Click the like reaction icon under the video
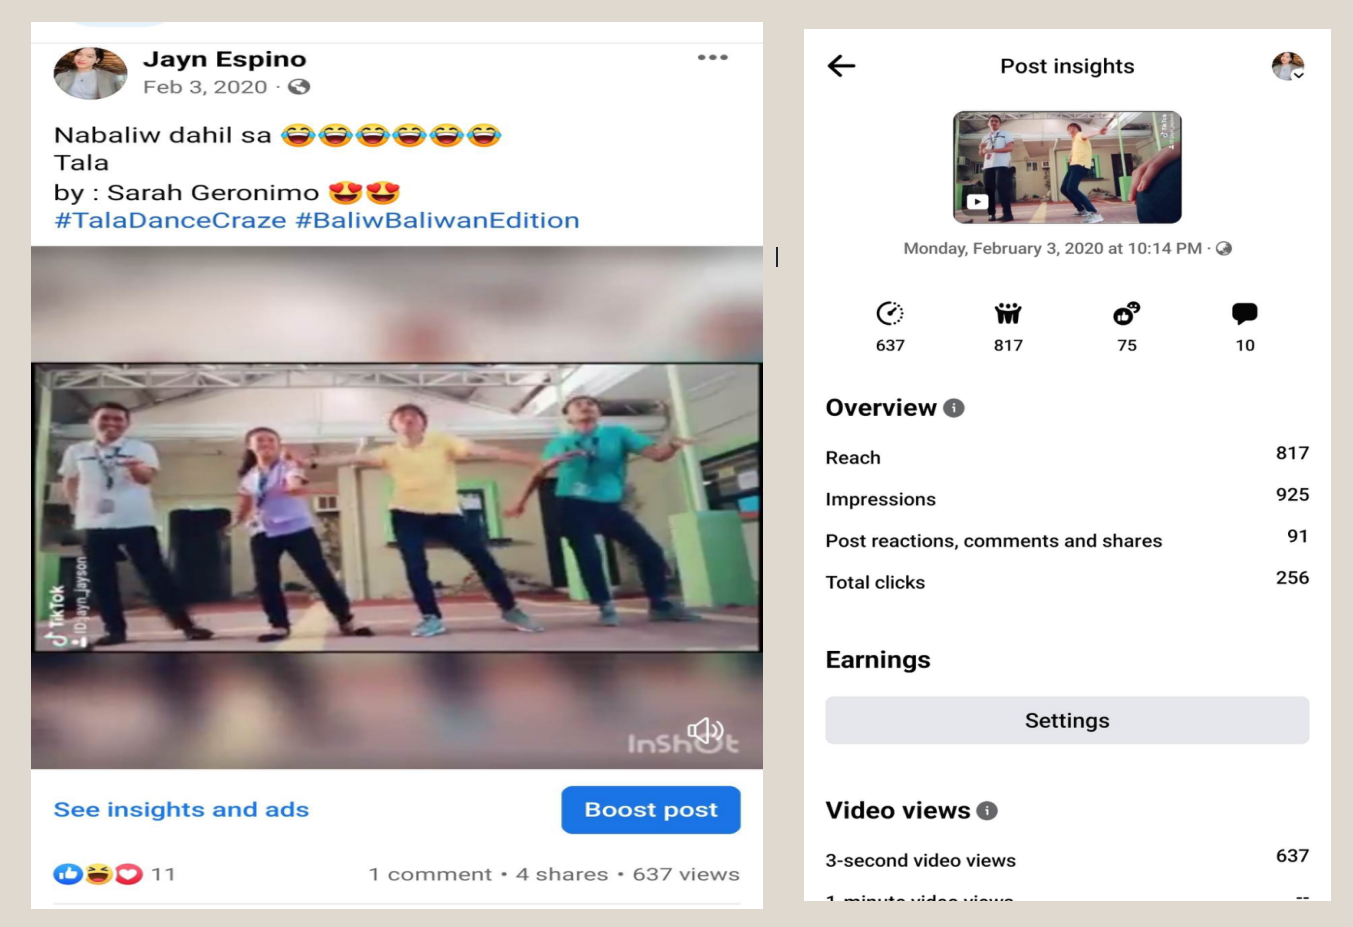Viewport: 1353px width, 927px height. point(68,874)
